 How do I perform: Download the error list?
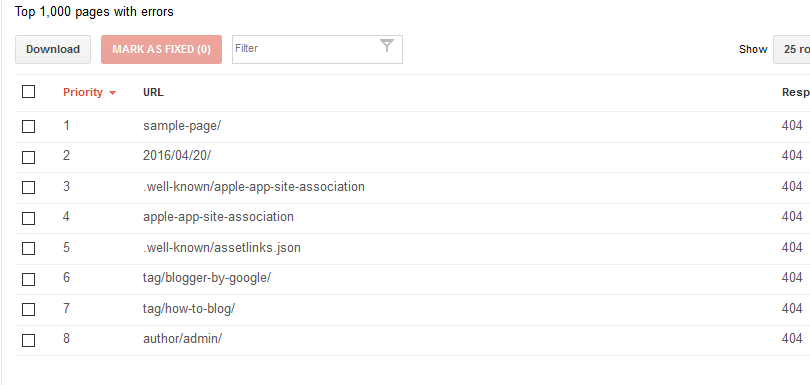coord(53,50)
